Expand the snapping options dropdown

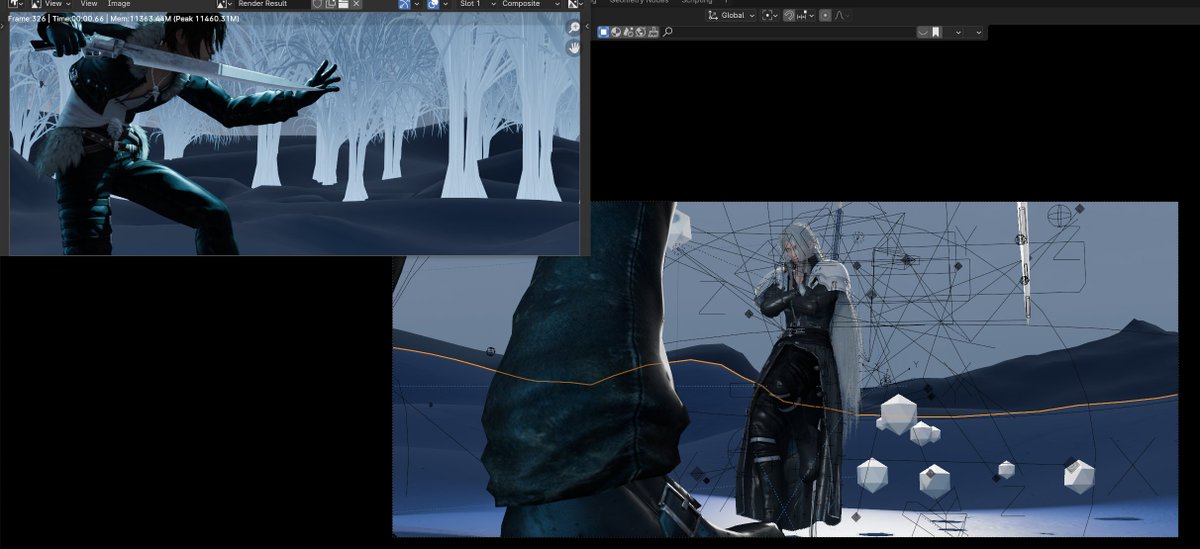(x=807, y=15)
